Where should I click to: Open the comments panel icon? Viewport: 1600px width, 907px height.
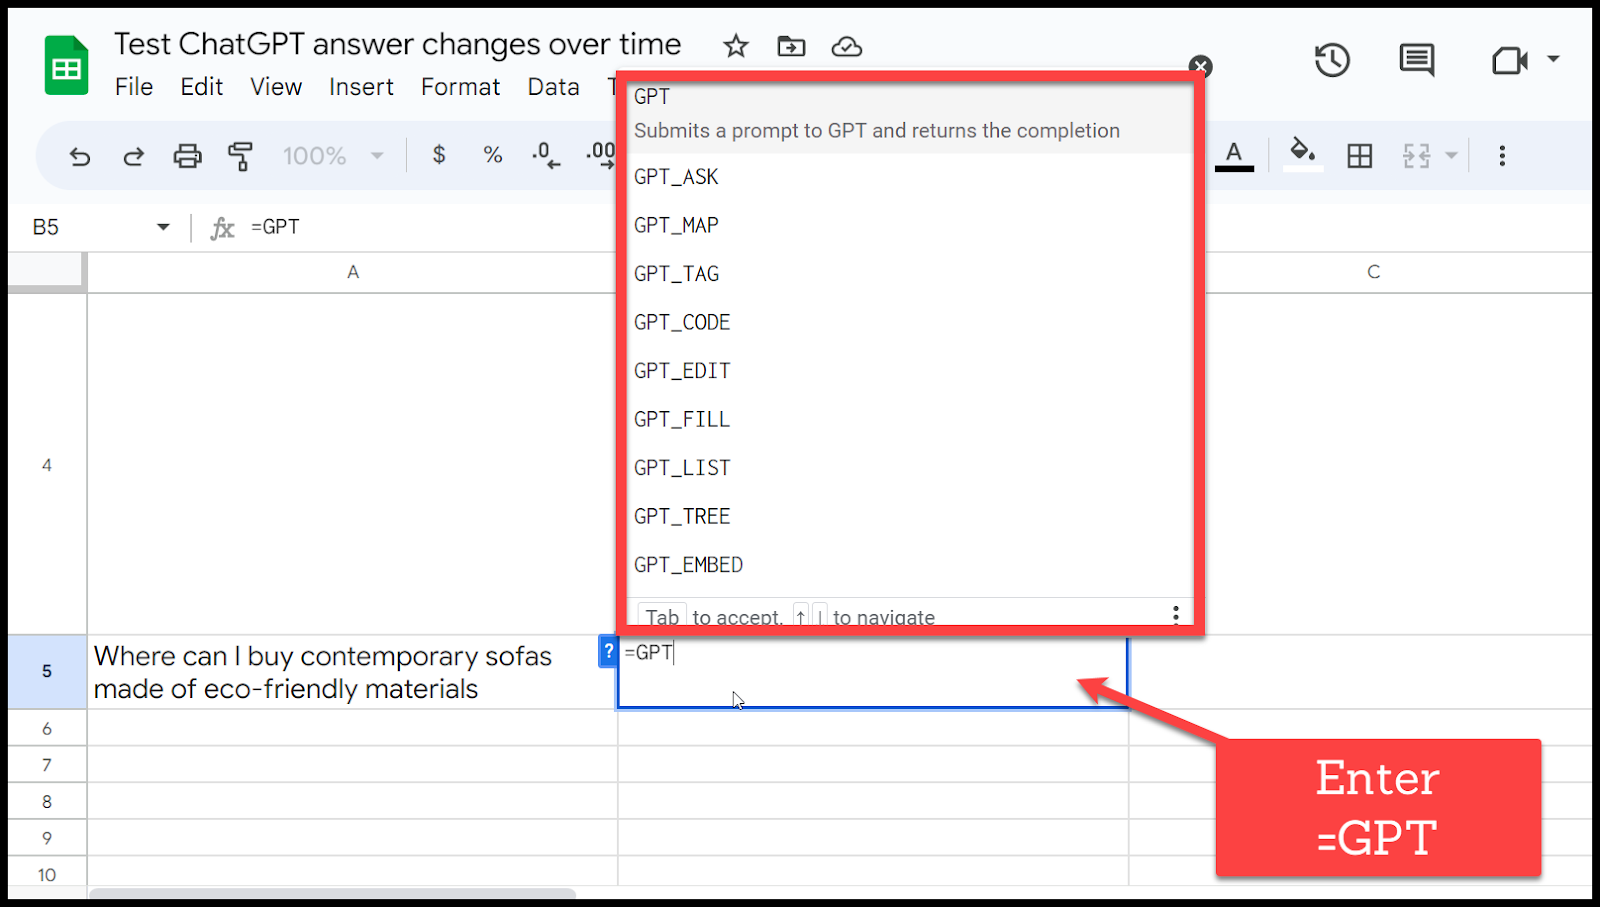1416,61
